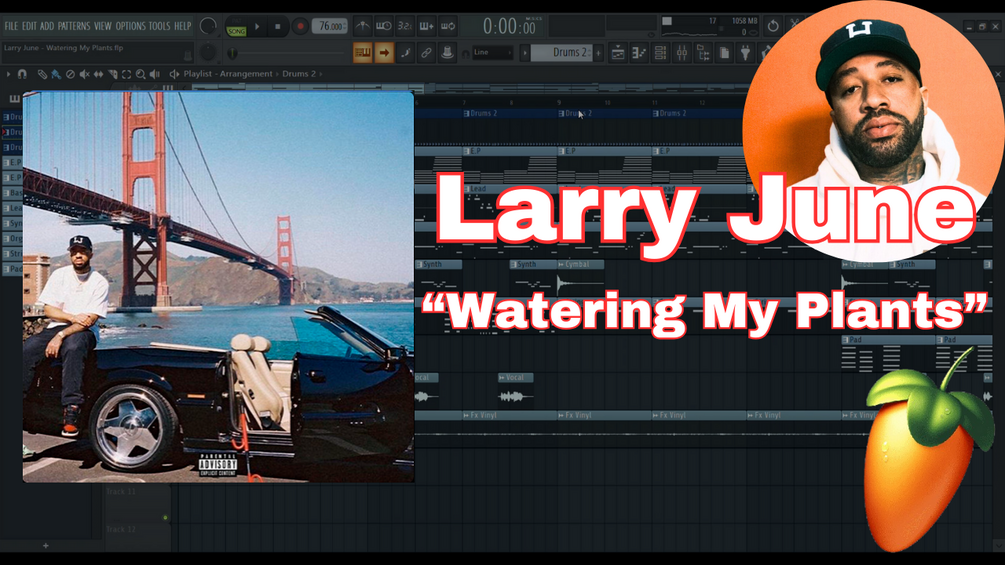
Task: Adjust the master volume knob
Action: [208, 26]
